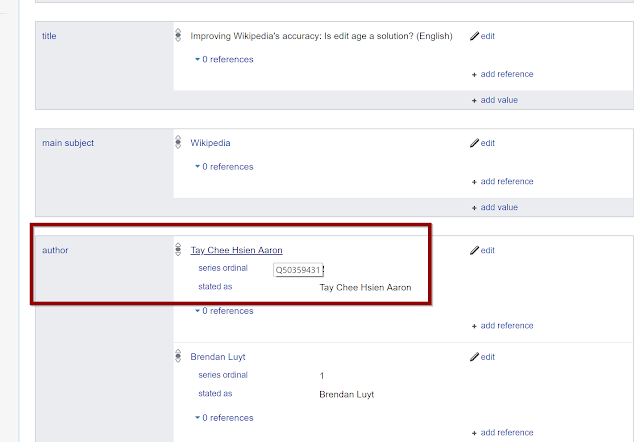Click stated as value 'Brendan Luyt'

(x=347, y=395)
